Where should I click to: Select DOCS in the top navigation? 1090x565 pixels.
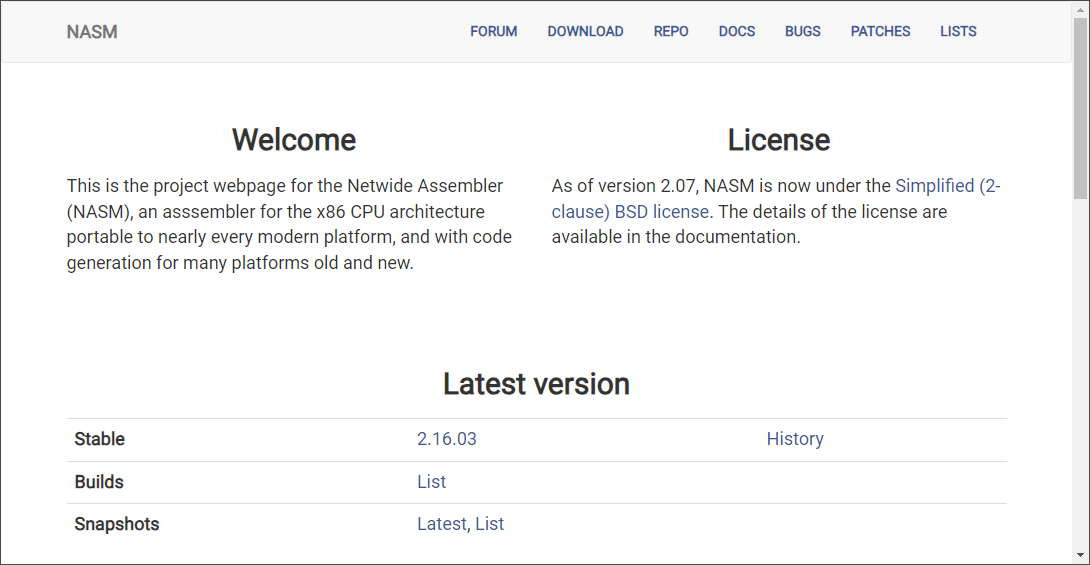pyautogui.click(x=737, y=32)
